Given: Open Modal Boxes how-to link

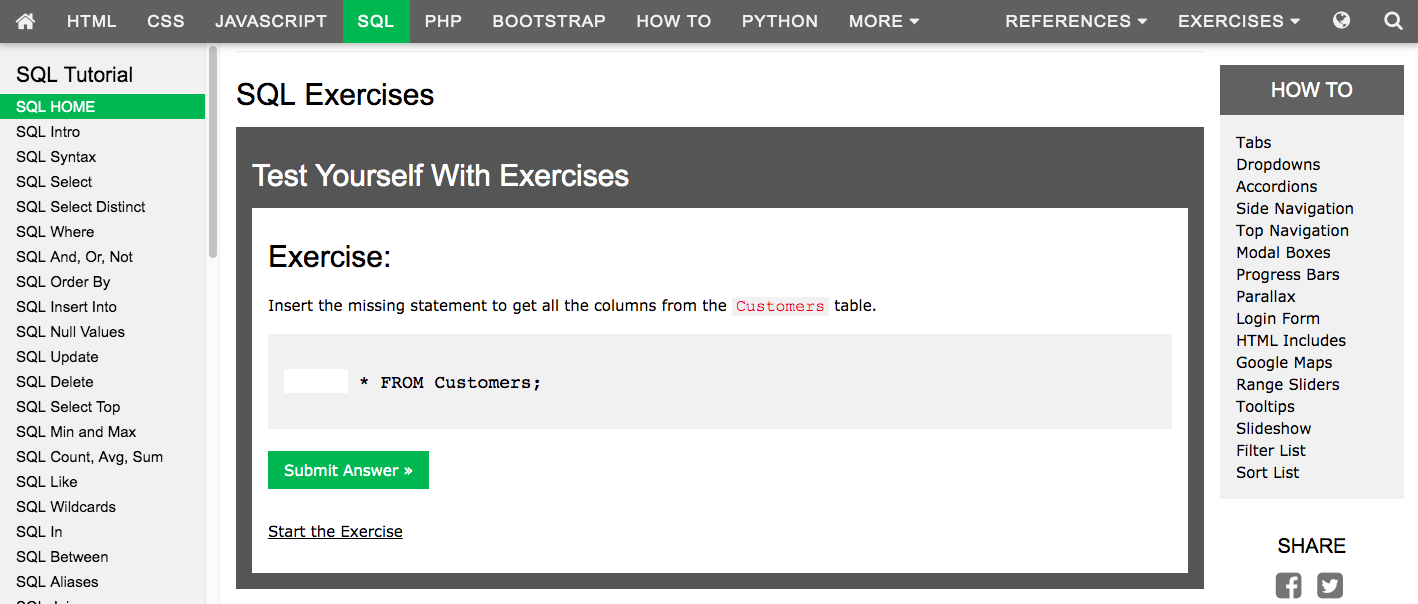Looking at the screenshot, I should [1283, 252].
